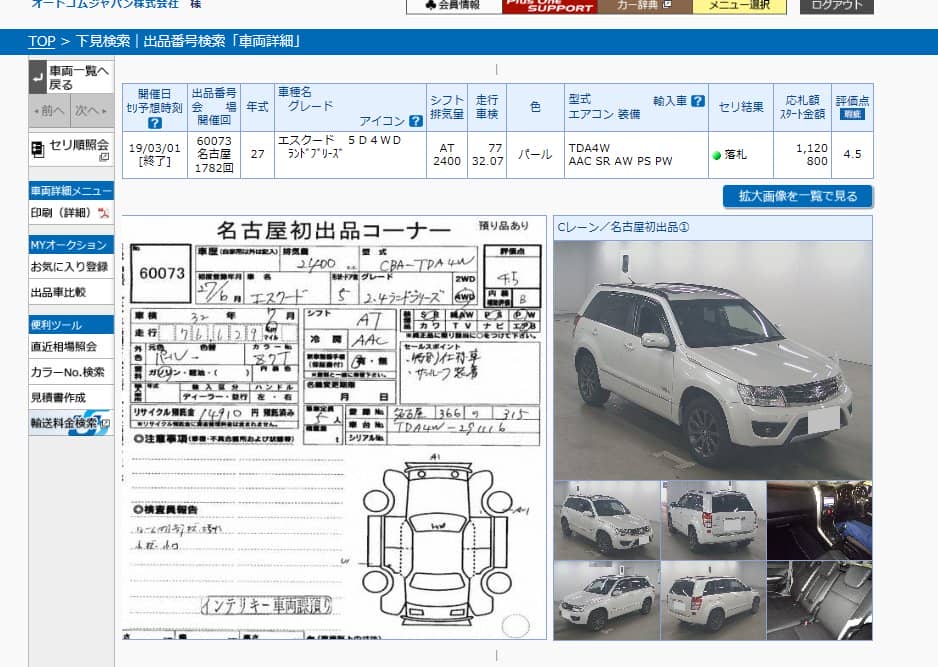Open セリ順照会 link in sidebar
The width and height of the screenshot is (938, 667).
click(x=71, y=149)
